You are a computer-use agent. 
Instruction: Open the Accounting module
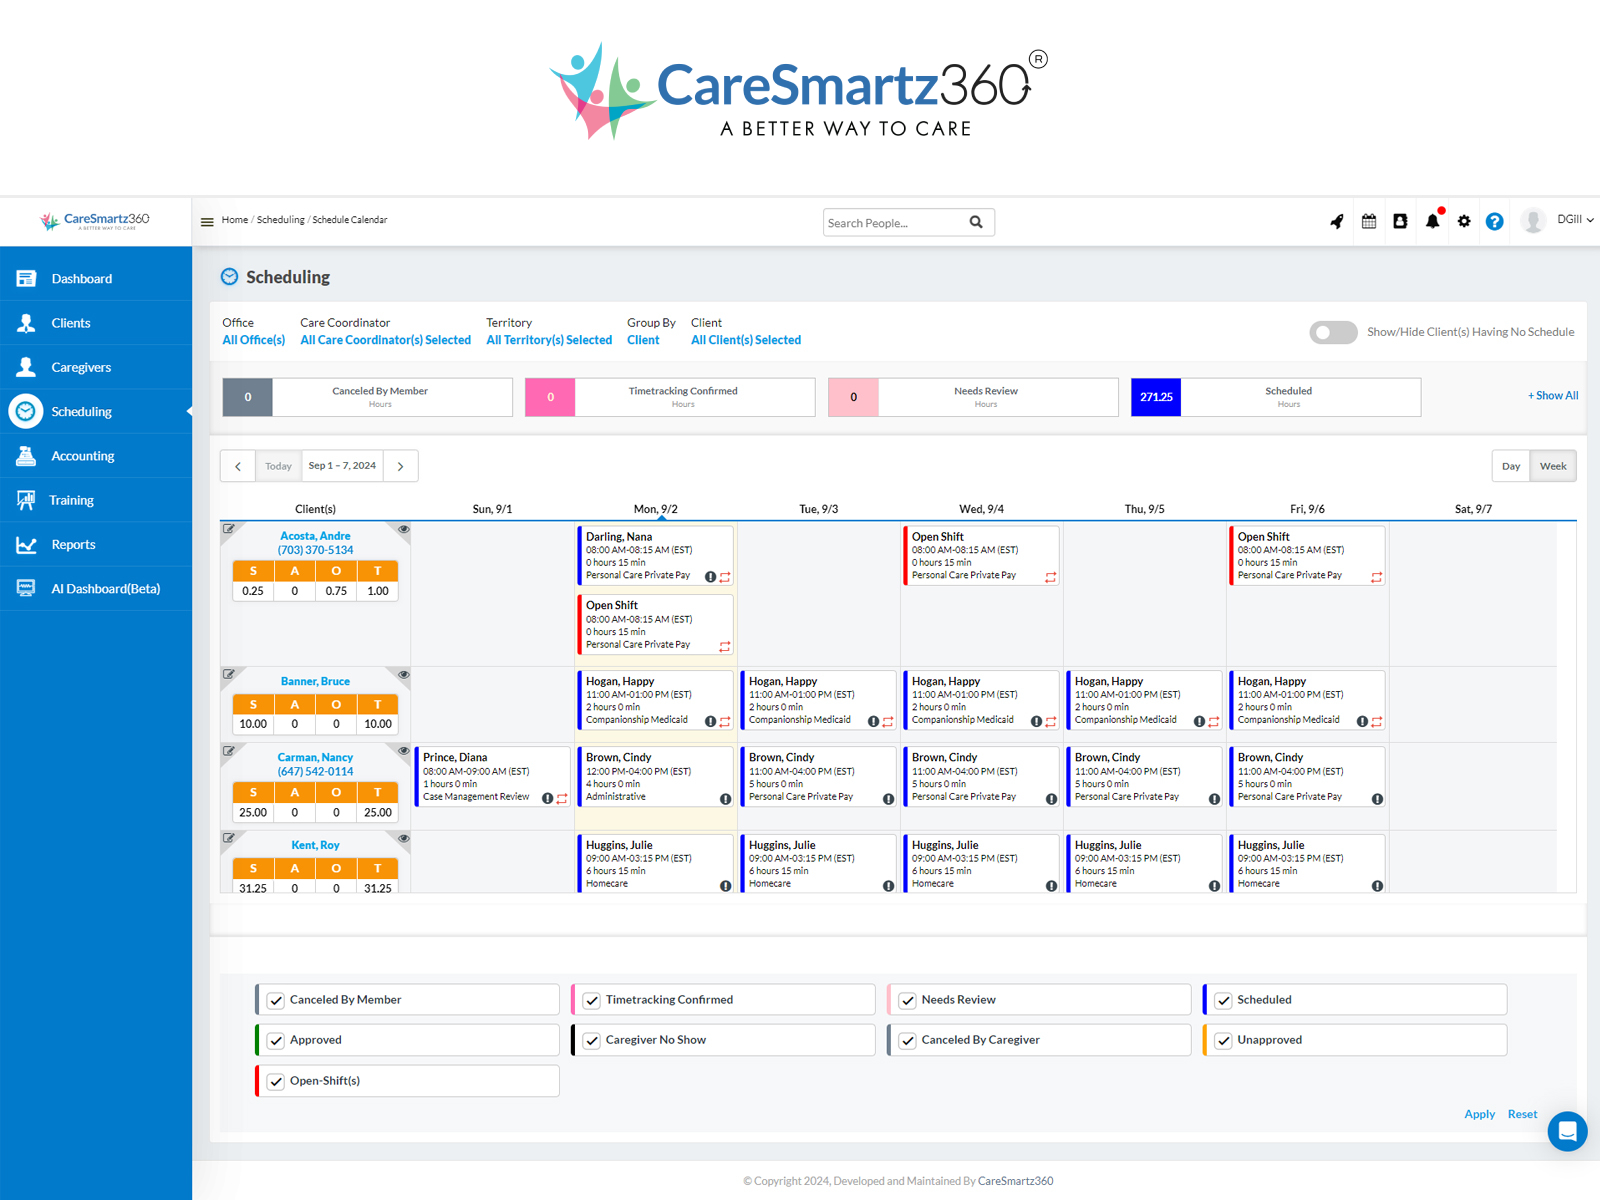click(83, 455)
